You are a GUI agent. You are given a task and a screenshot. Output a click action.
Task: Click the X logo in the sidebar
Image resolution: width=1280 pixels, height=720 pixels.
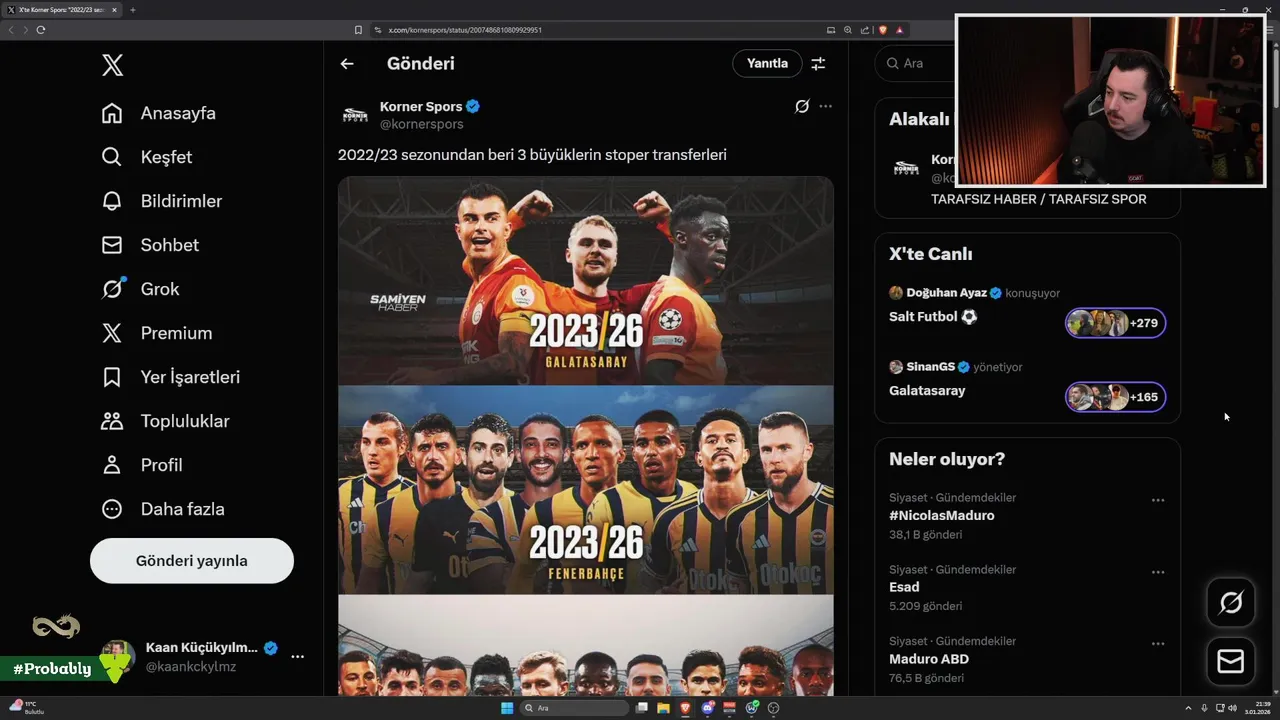coord(112,66)
